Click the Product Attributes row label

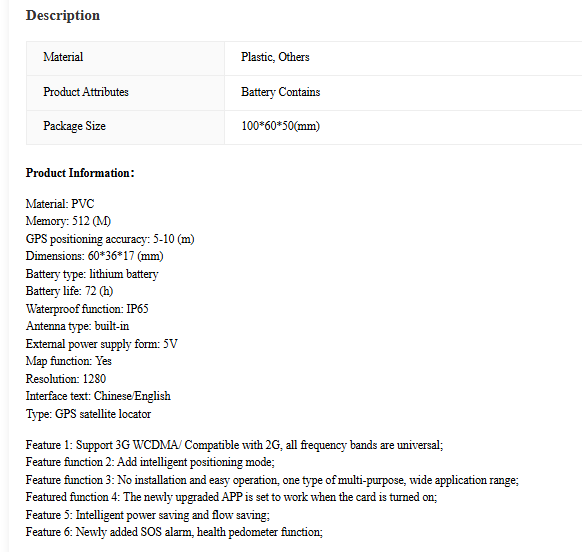125,93
